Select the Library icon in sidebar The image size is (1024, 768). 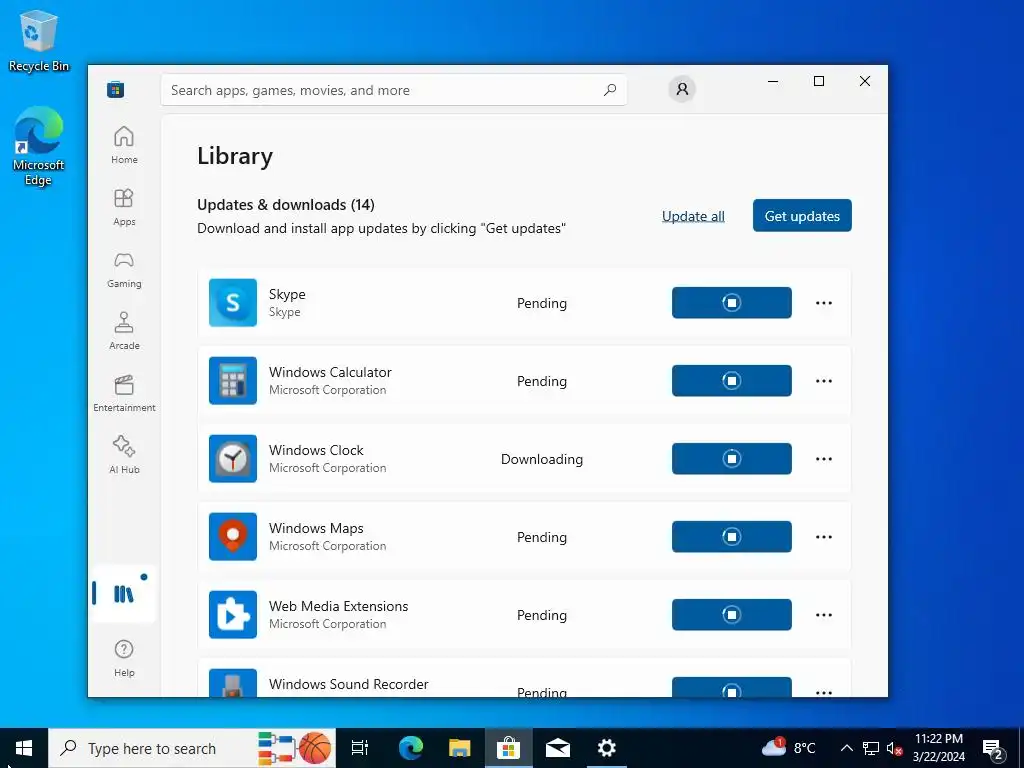pos(123,594)
